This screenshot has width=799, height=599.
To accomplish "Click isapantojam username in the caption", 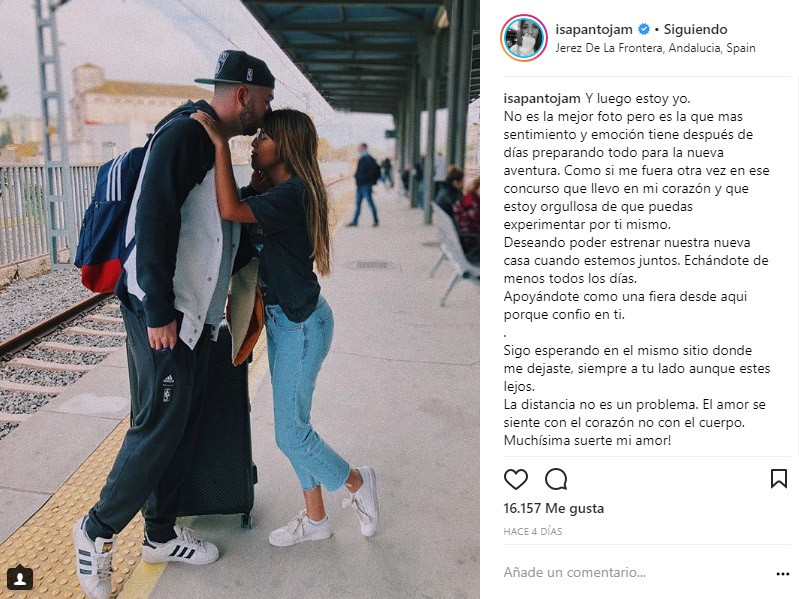I will 542,98.
